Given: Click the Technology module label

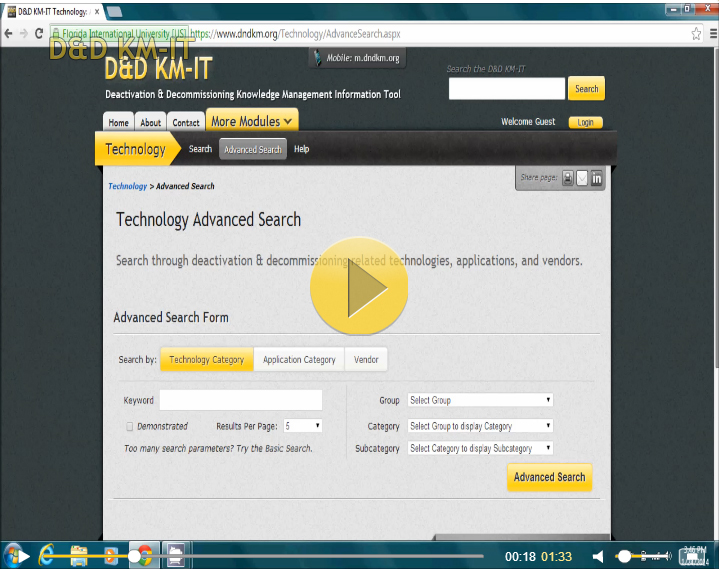Looking at the screenshot, I should pos(135,149).
